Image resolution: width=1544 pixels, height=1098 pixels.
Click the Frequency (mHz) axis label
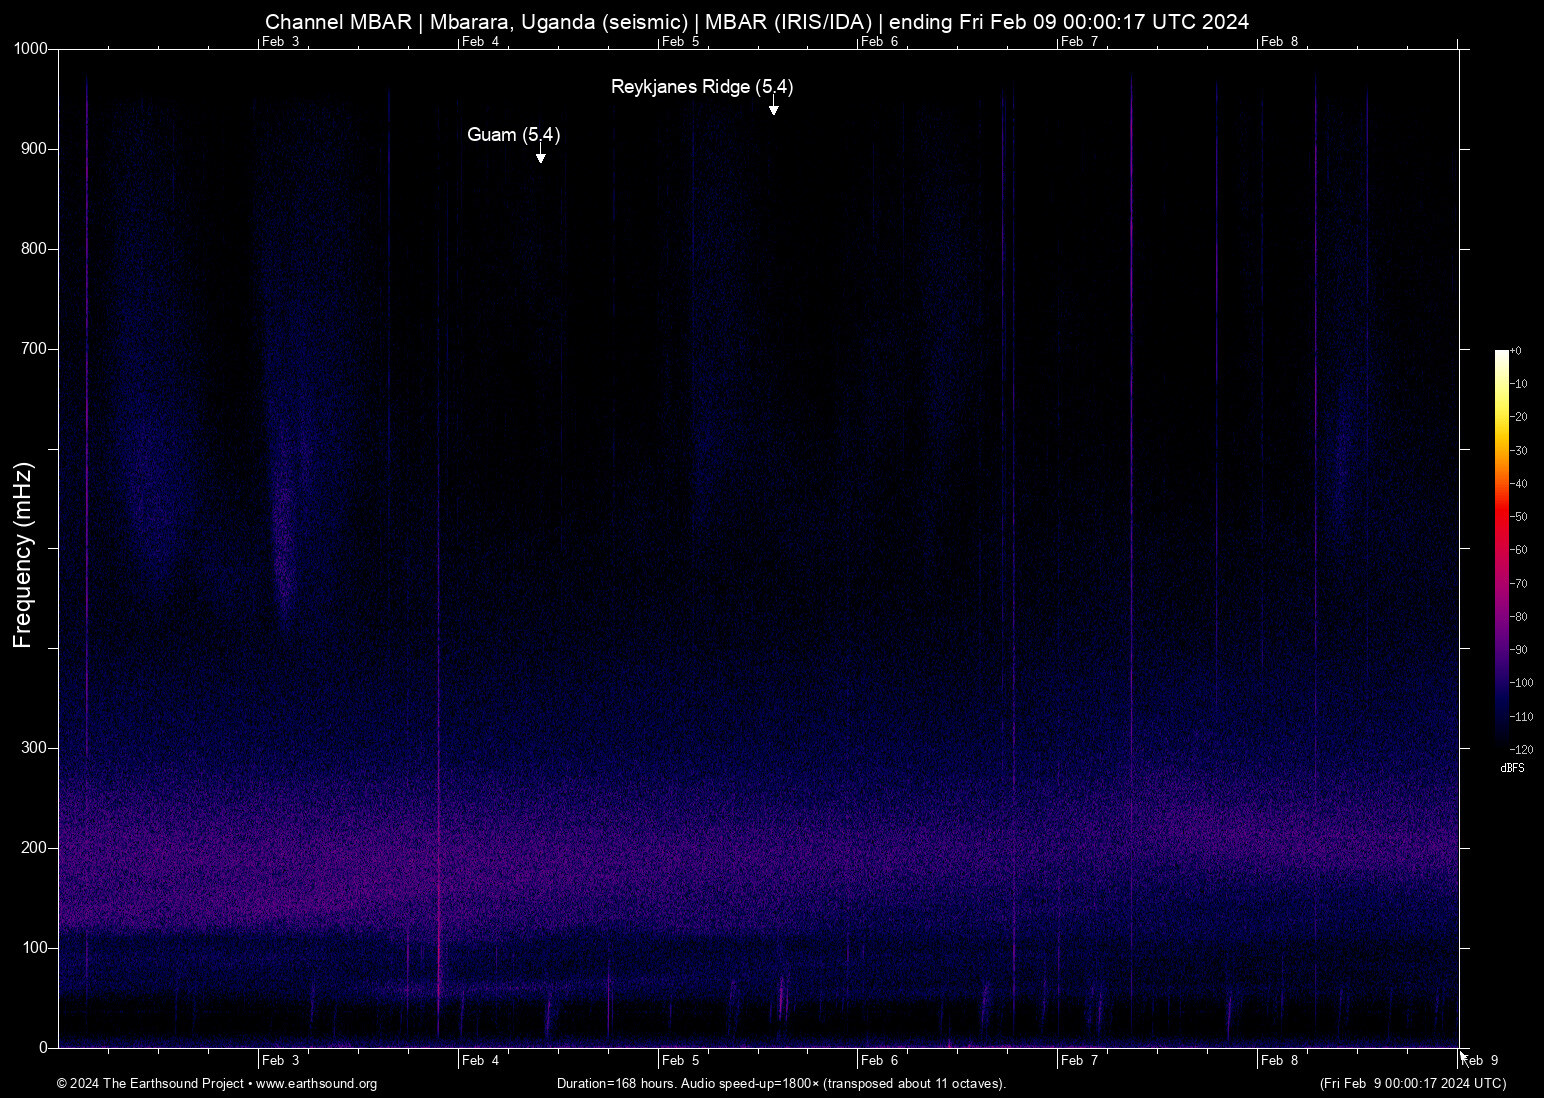23,555
